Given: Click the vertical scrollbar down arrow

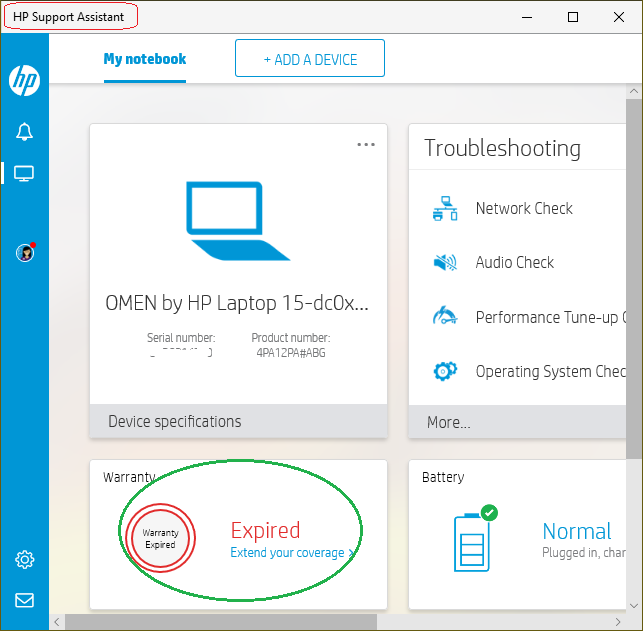Looking at the screenshot, I should [634, 606].
